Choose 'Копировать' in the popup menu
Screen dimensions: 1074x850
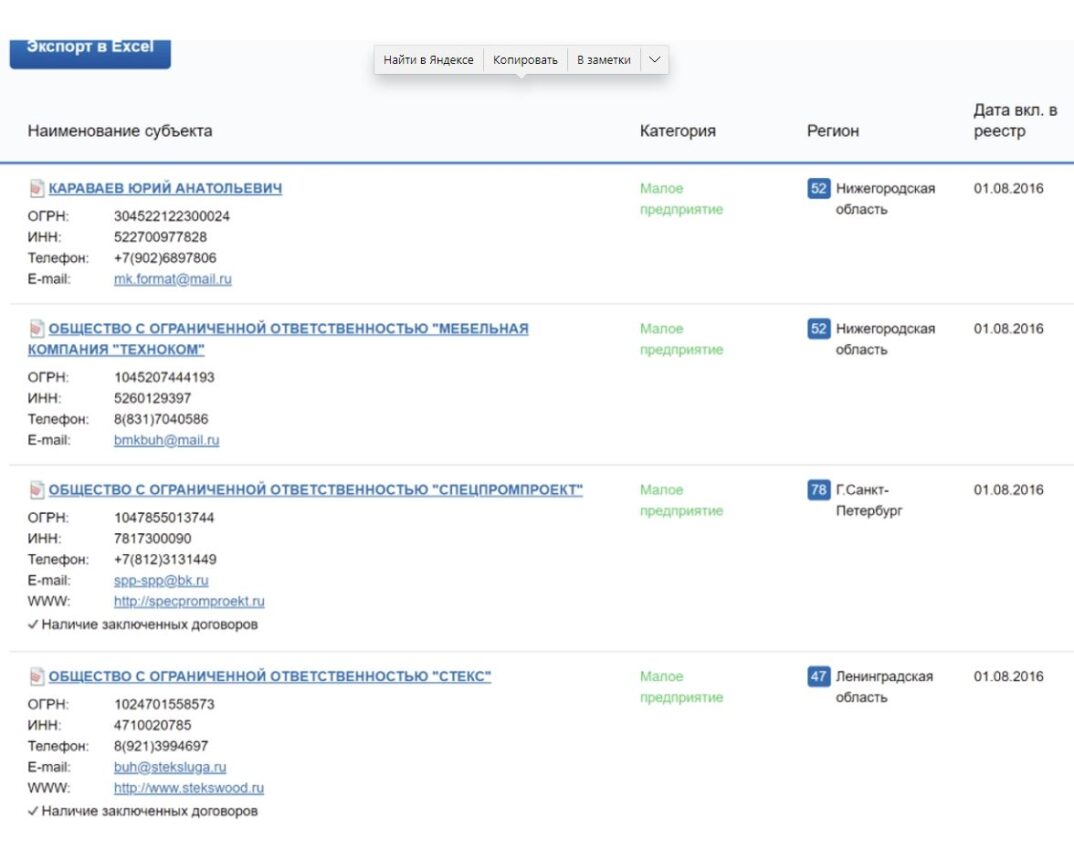pos(525,60)
